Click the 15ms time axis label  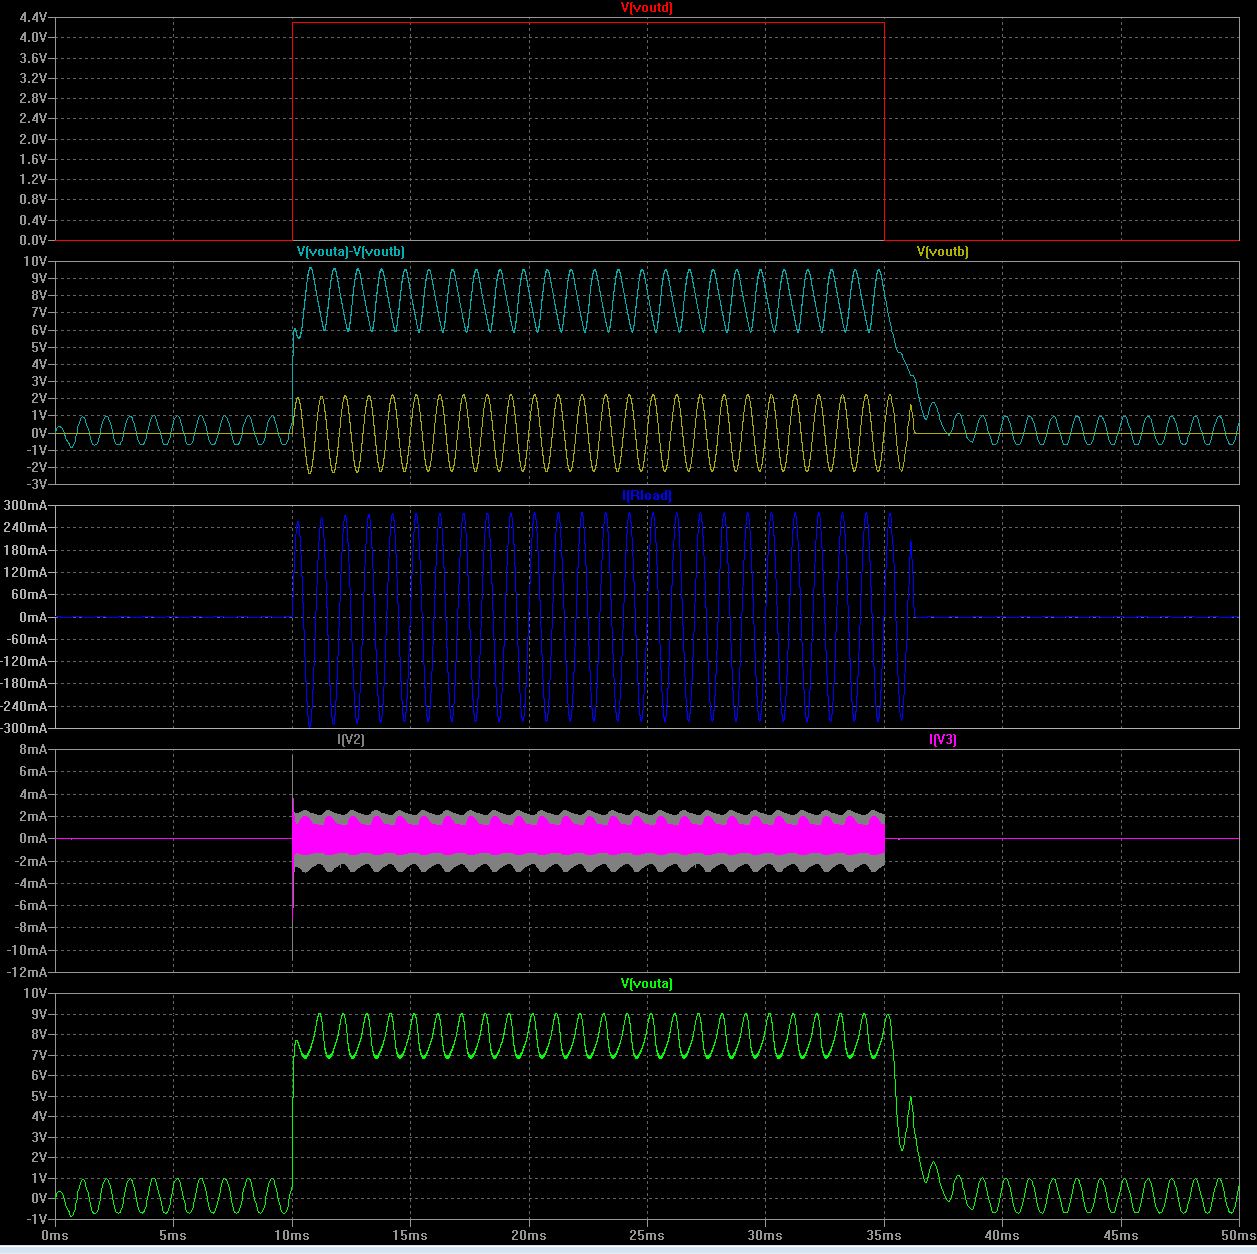pyautogui.click(x=410, y=1236)
